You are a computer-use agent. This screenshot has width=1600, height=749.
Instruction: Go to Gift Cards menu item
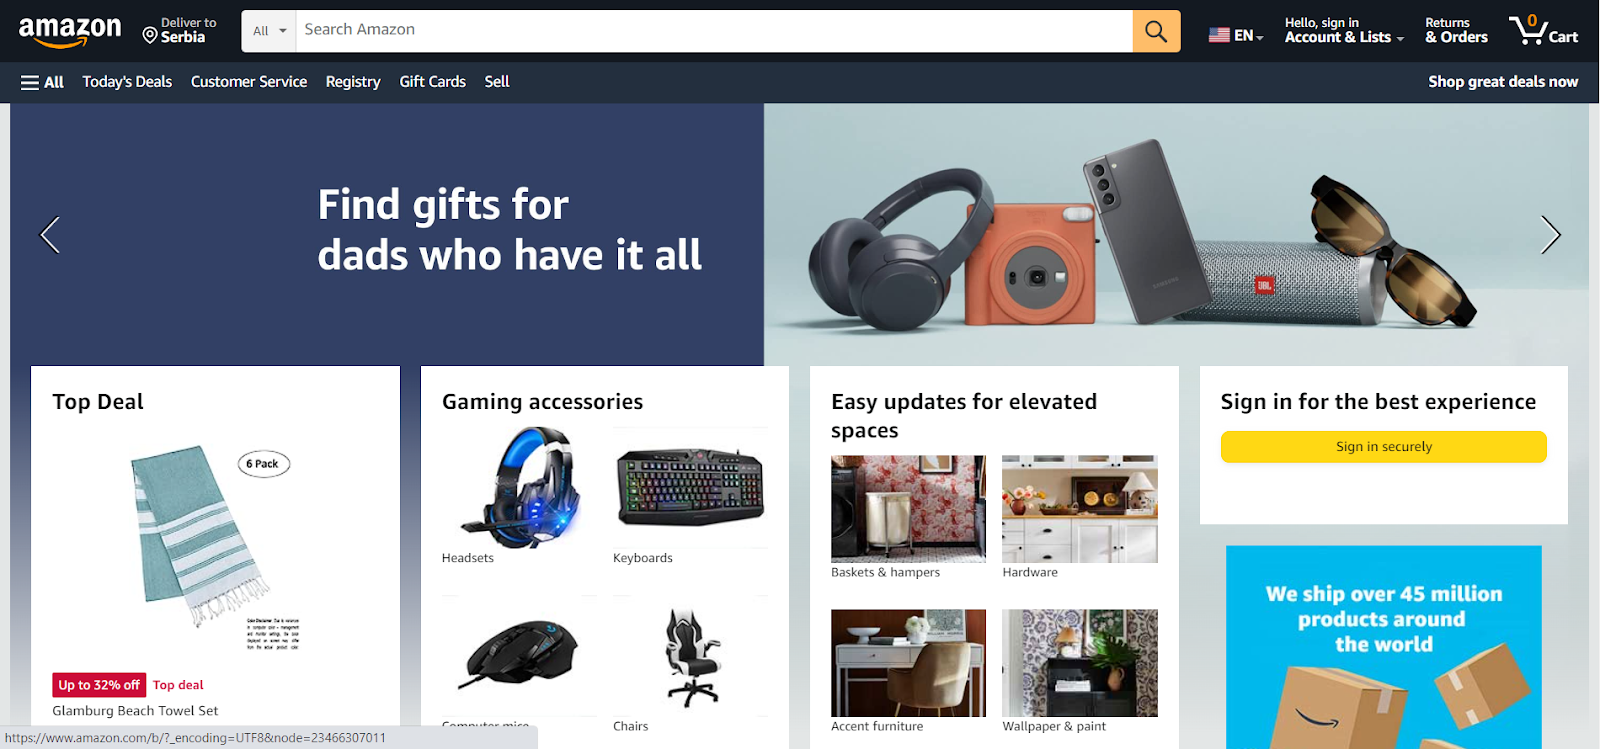432,82
